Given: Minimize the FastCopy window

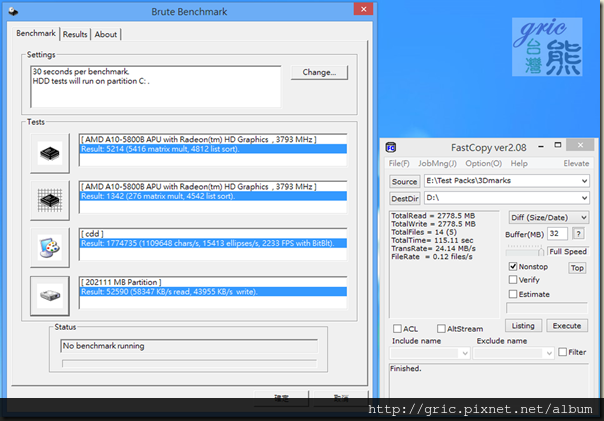Looking at the screenshot, I should tap(541, 146).
